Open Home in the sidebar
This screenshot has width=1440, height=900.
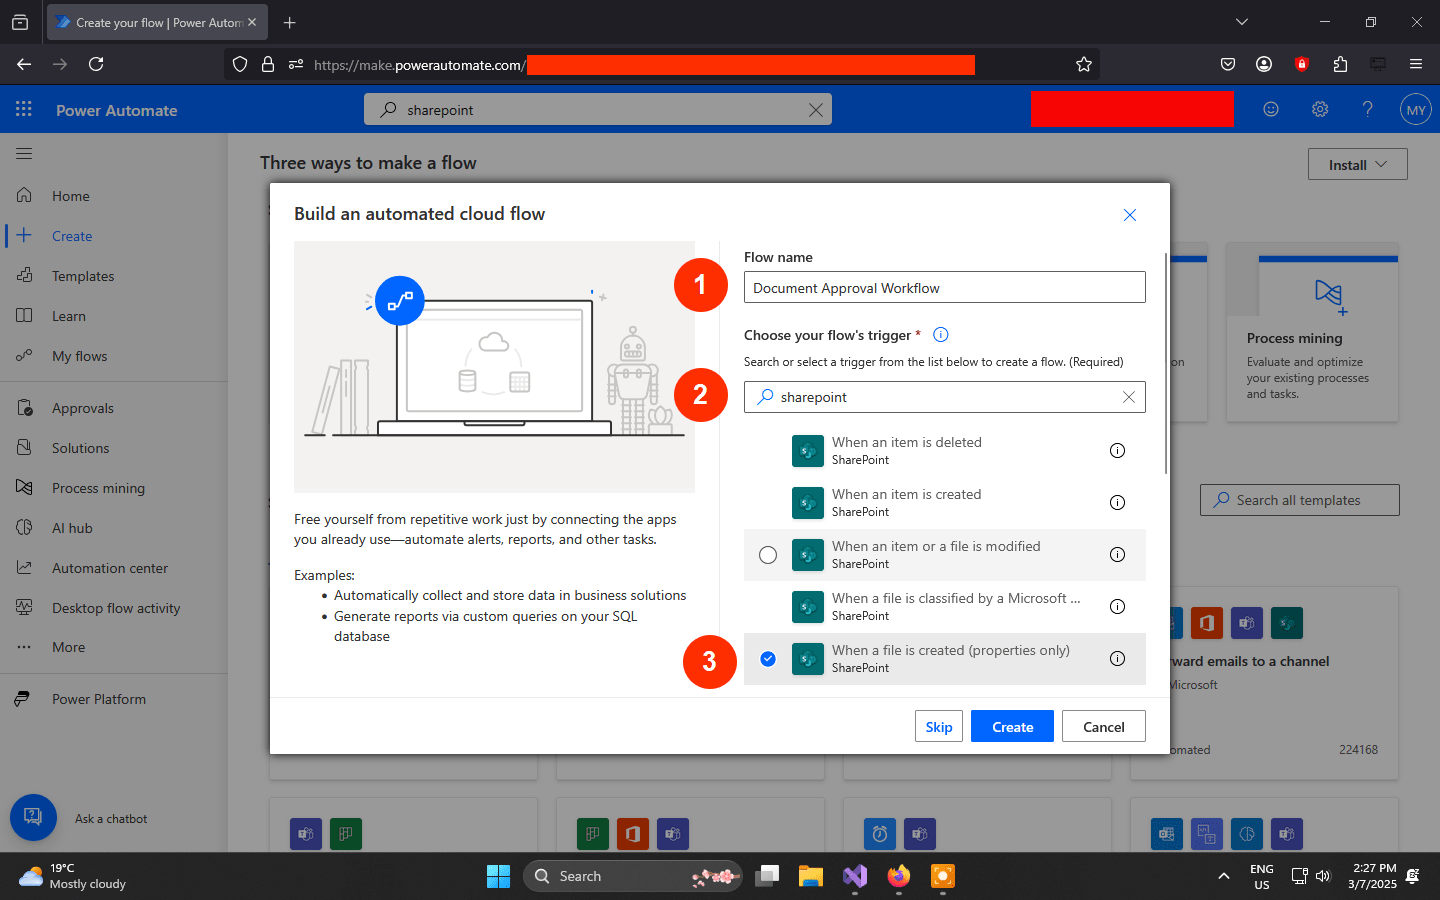coord(71,196)
